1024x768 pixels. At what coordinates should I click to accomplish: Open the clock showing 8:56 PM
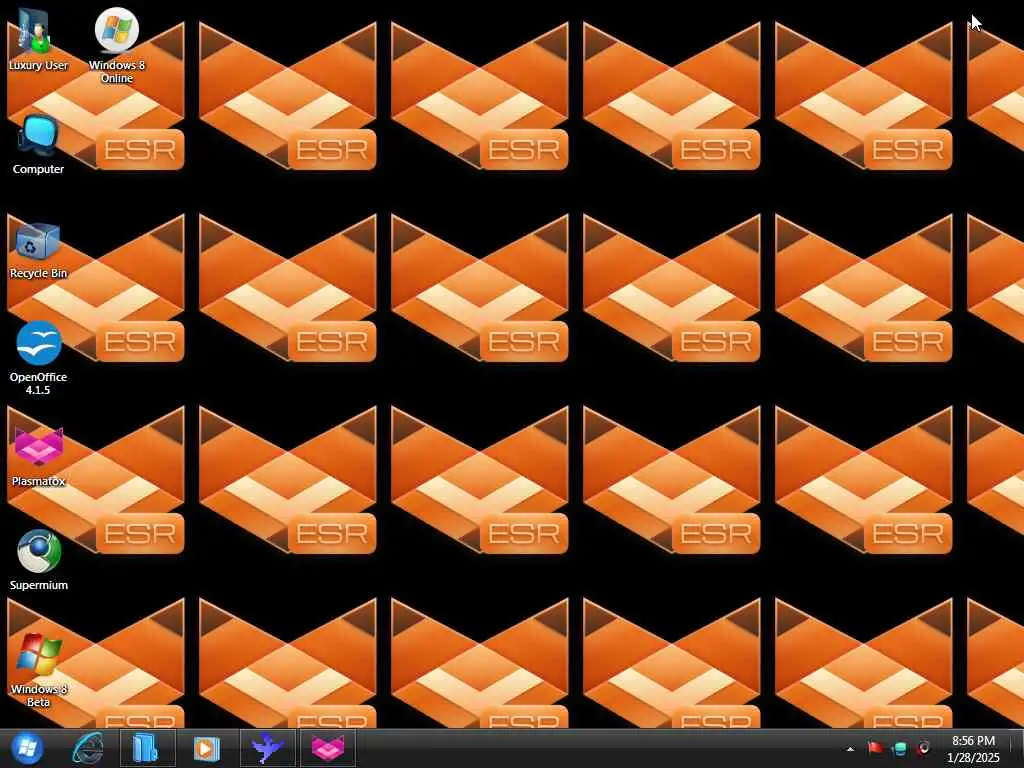973,749
